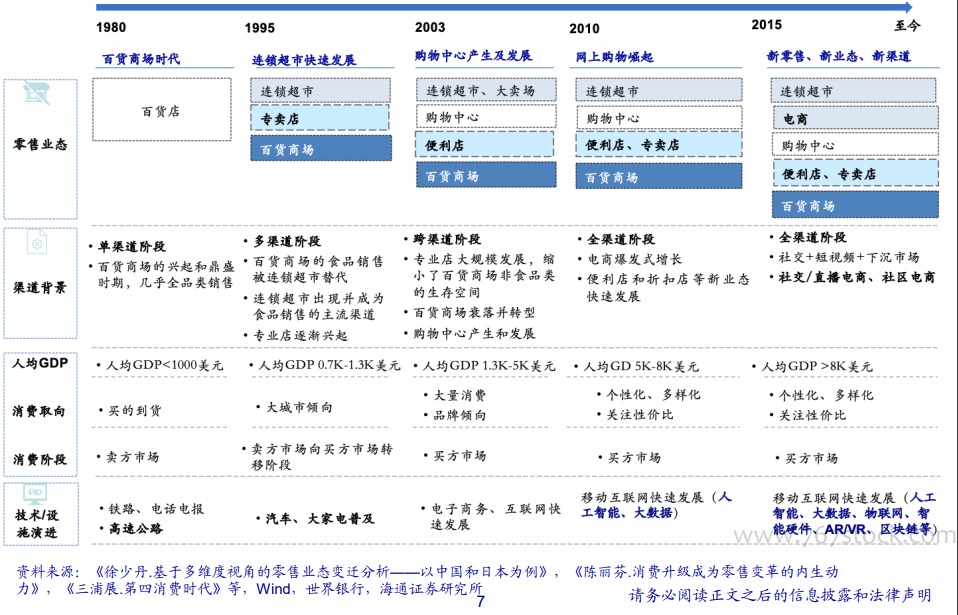The image size is (958, 615).
Task: Click the crossed-out shop icon above 零售业态
Action: 37,93
